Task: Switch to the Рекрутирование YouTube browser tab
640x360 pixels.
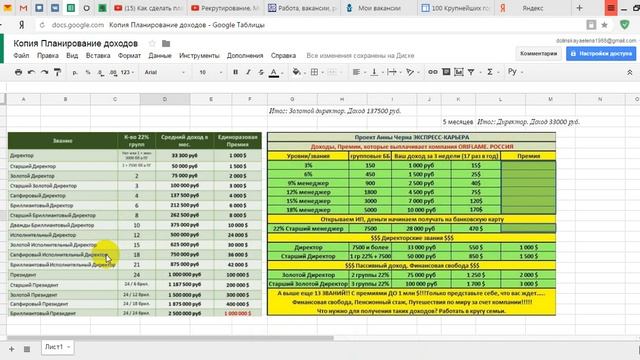Action: pos(225,8)
